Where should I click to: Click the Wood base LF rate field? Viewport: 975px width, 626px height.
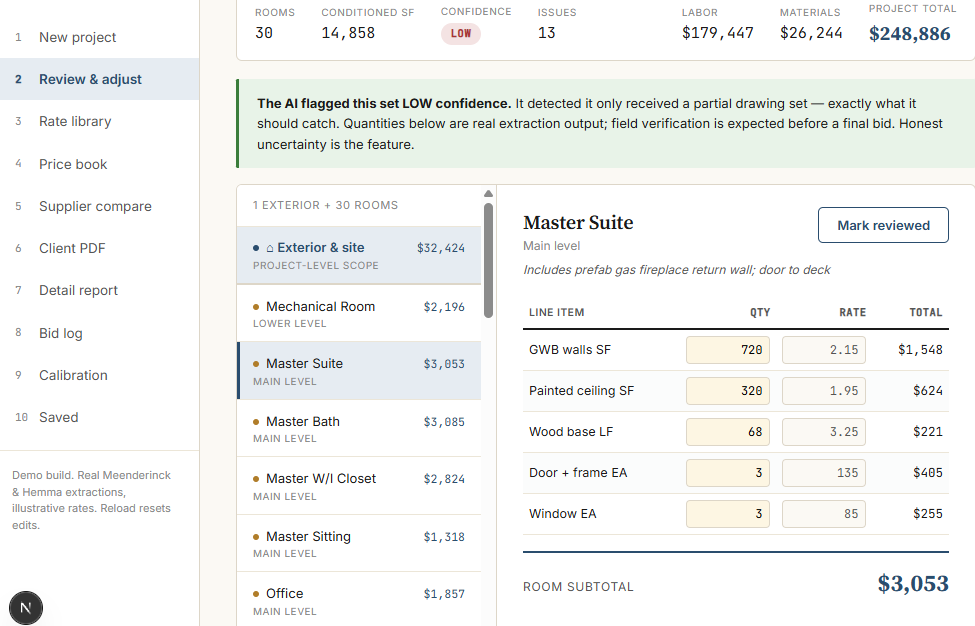(x=823, y=432)
